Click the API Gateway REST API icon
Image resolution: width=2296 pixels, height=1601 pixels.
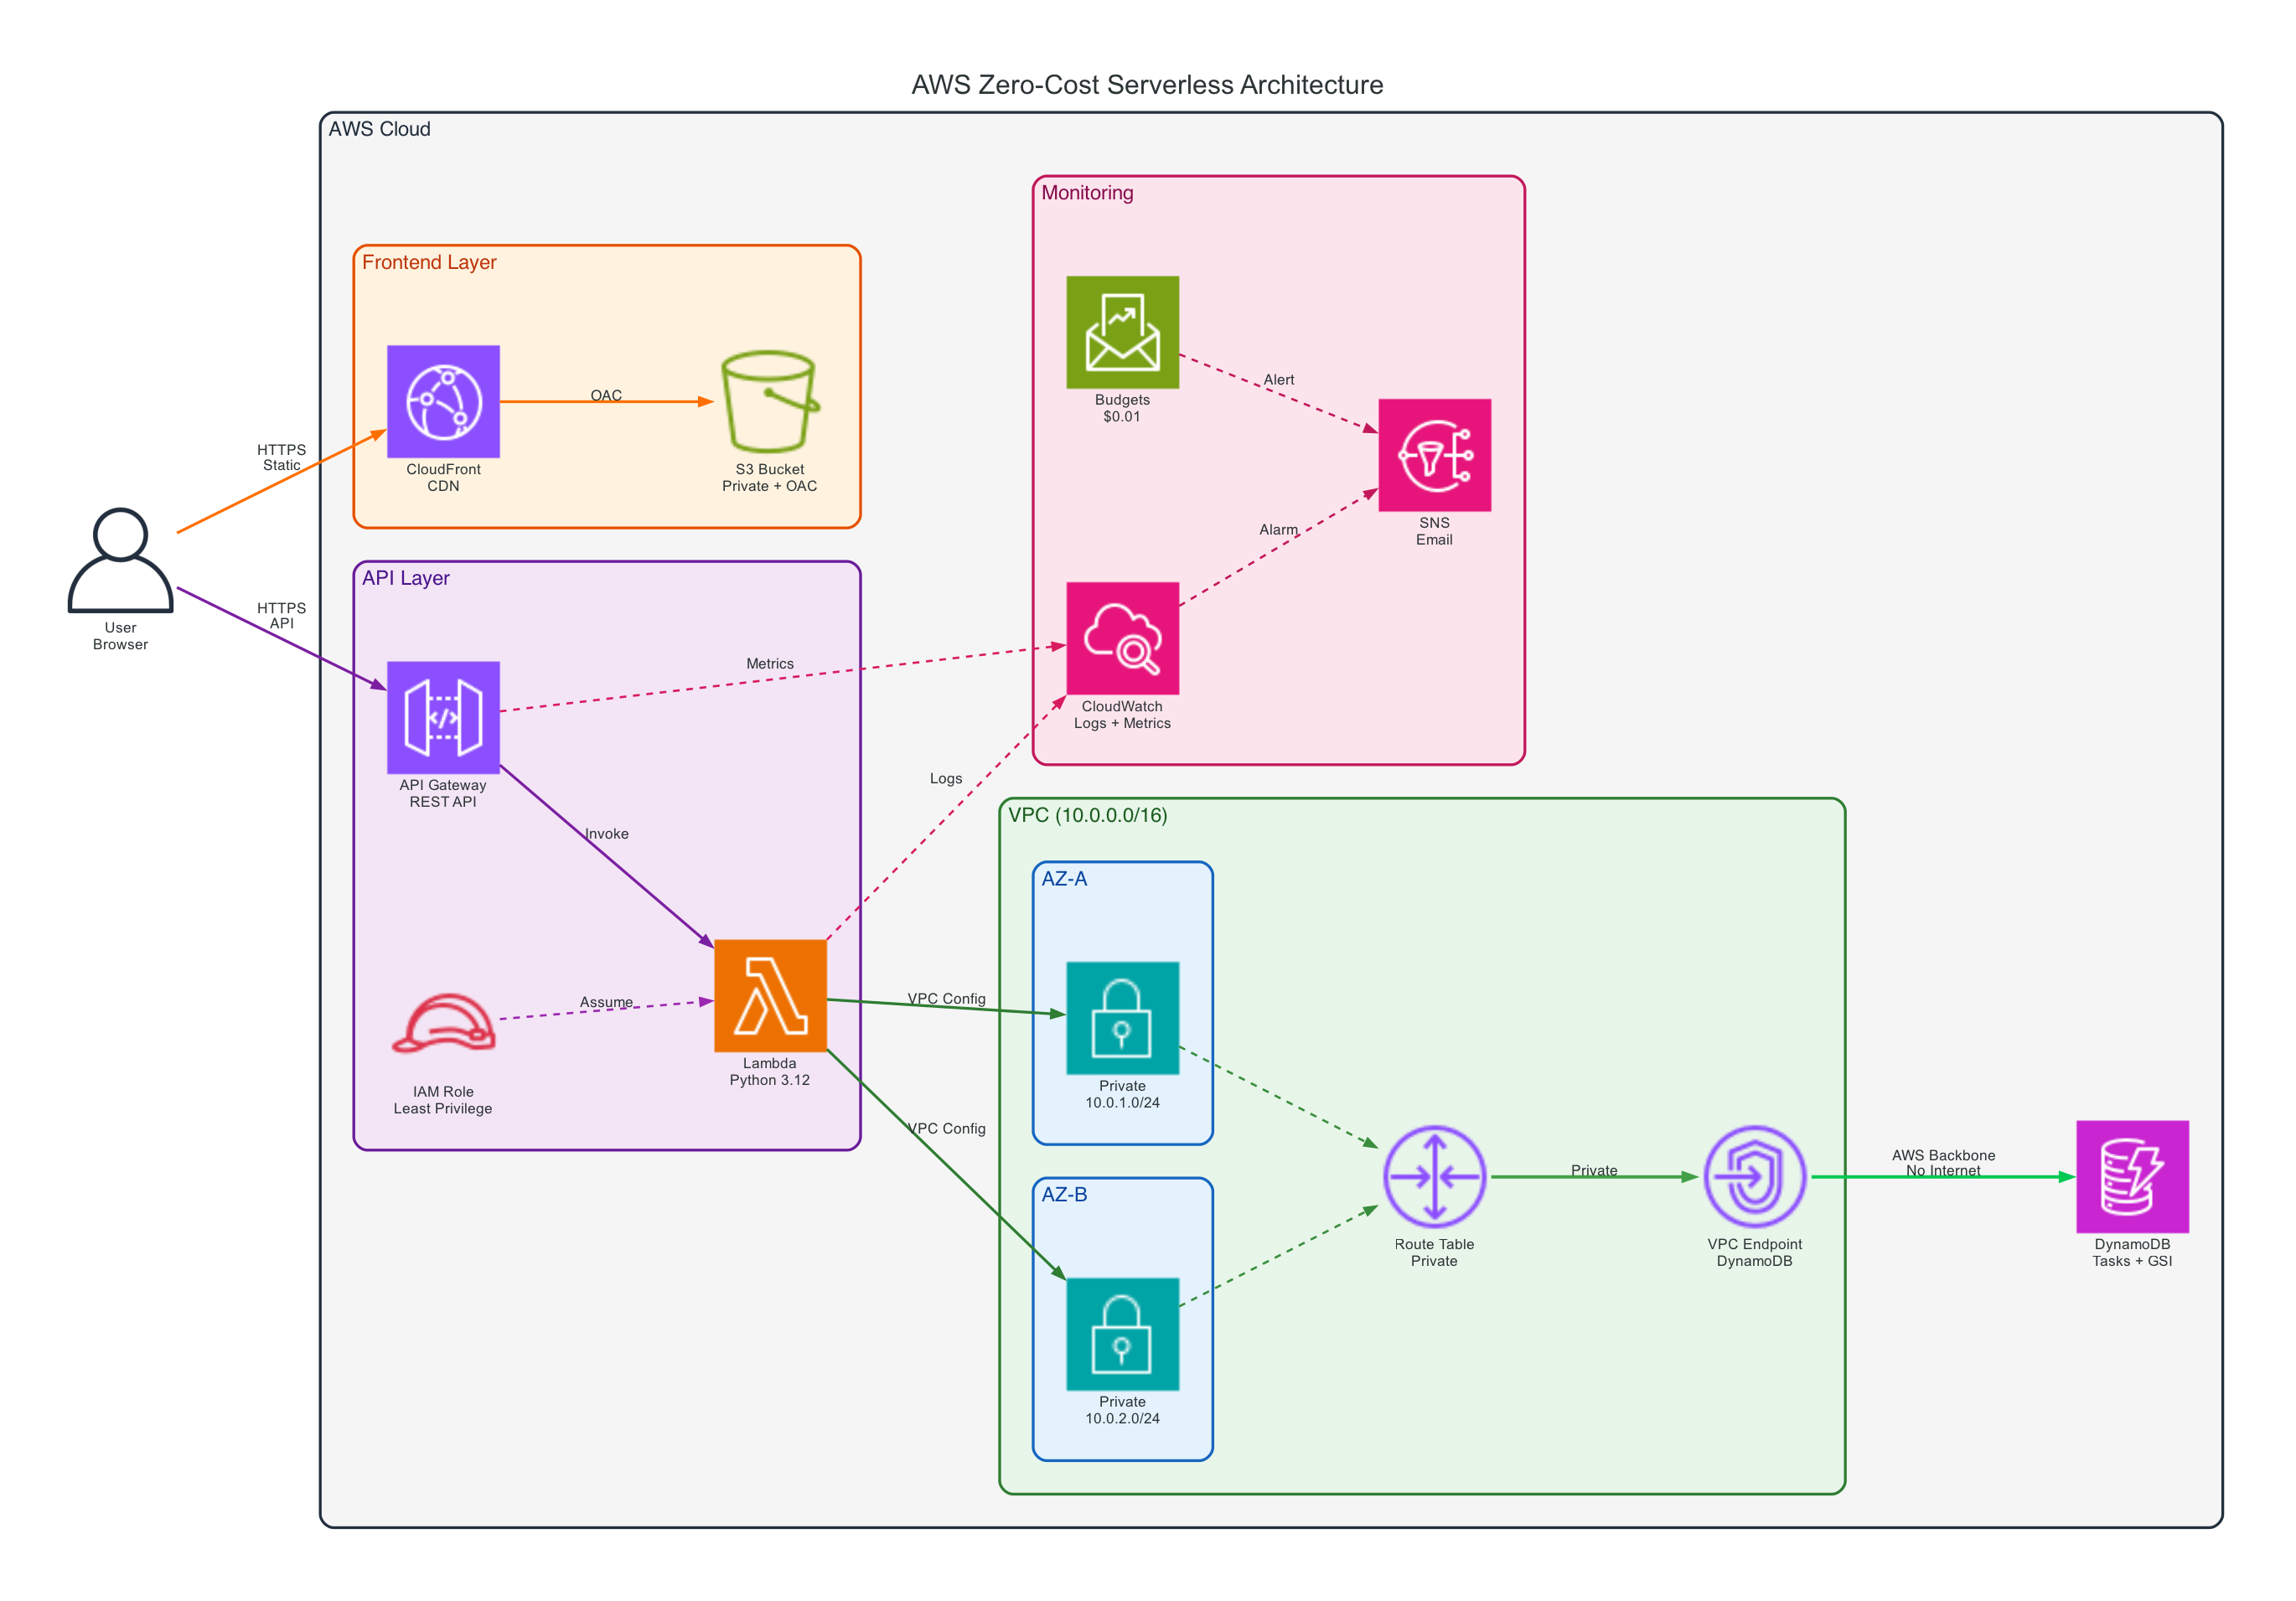443,717
